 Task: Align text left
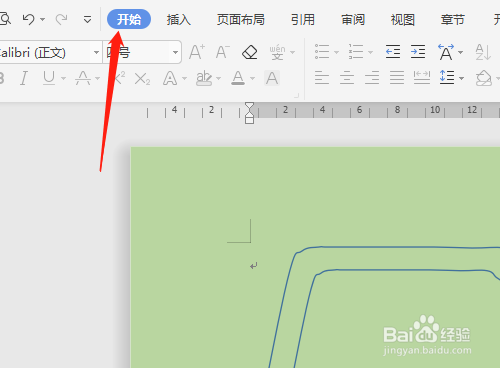322,78
